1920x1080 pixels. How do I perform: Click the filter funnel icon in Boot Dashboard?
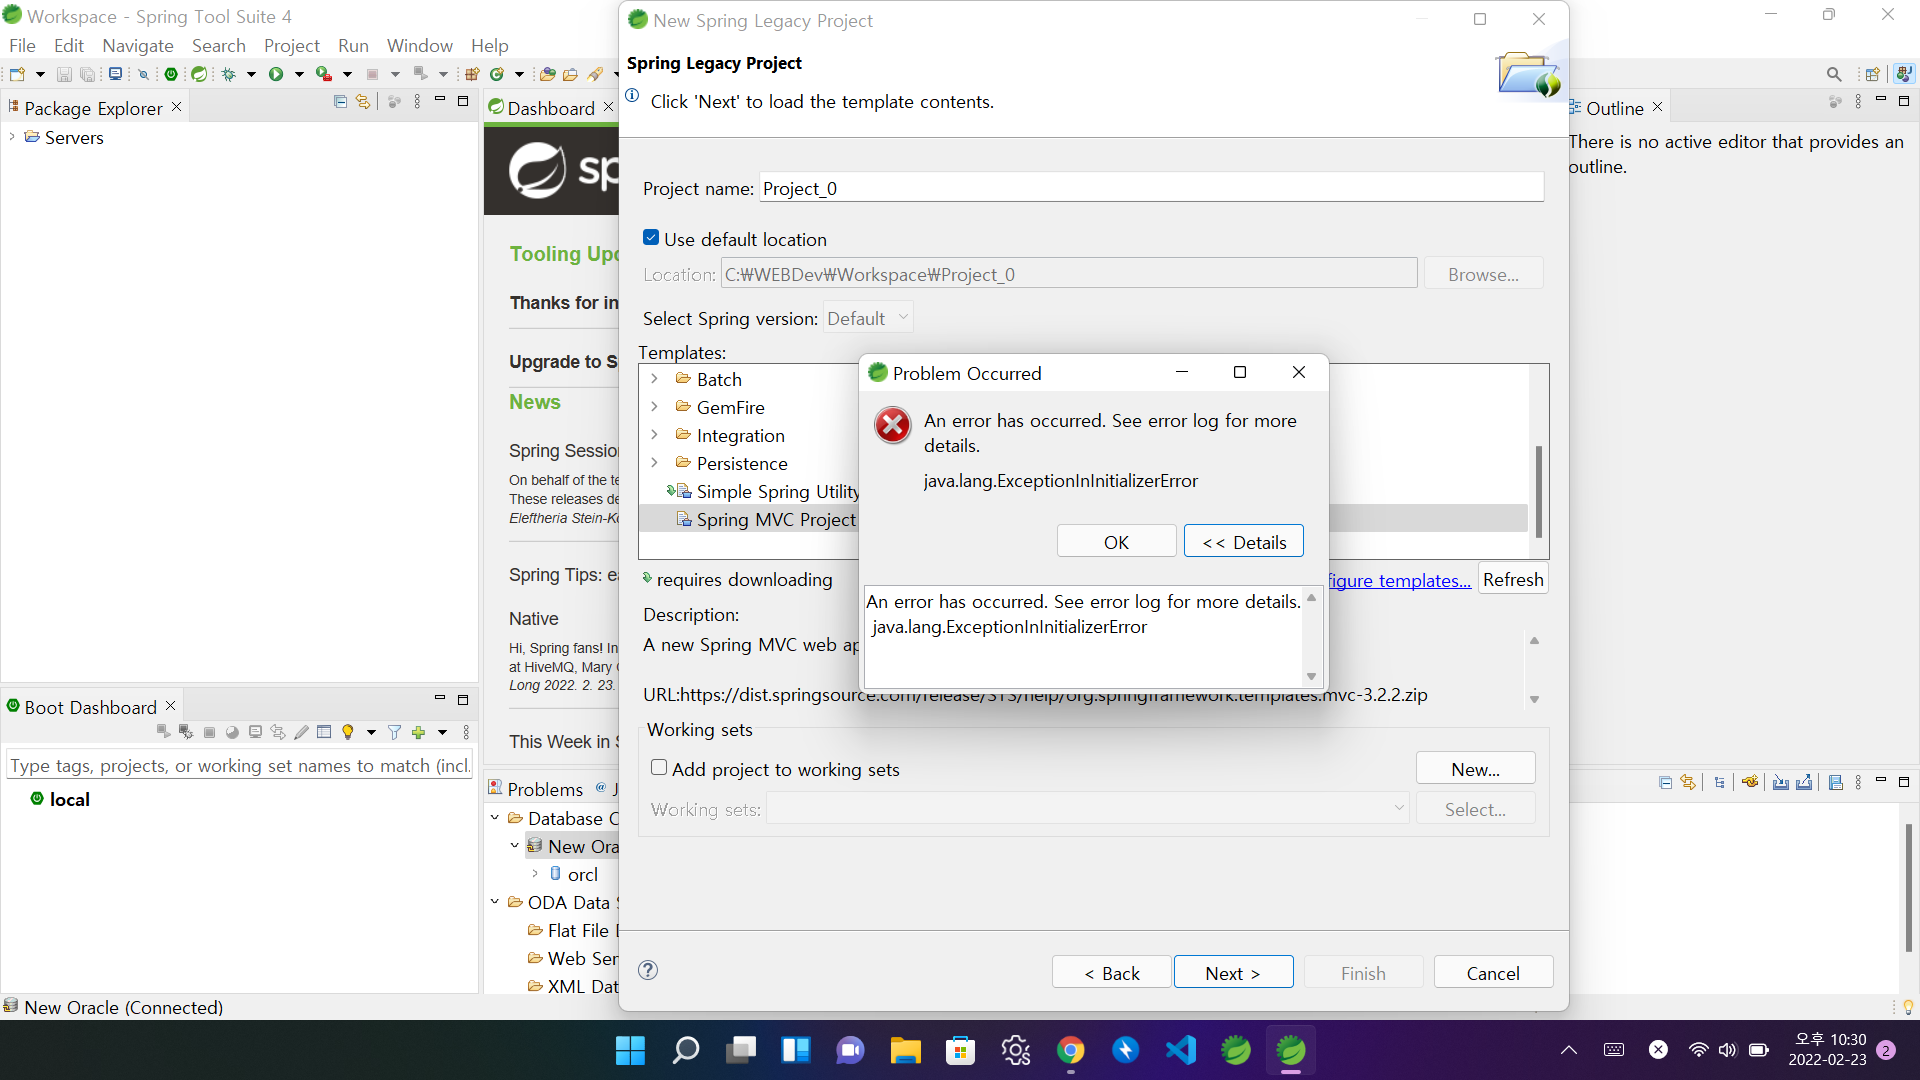(394, 733)
